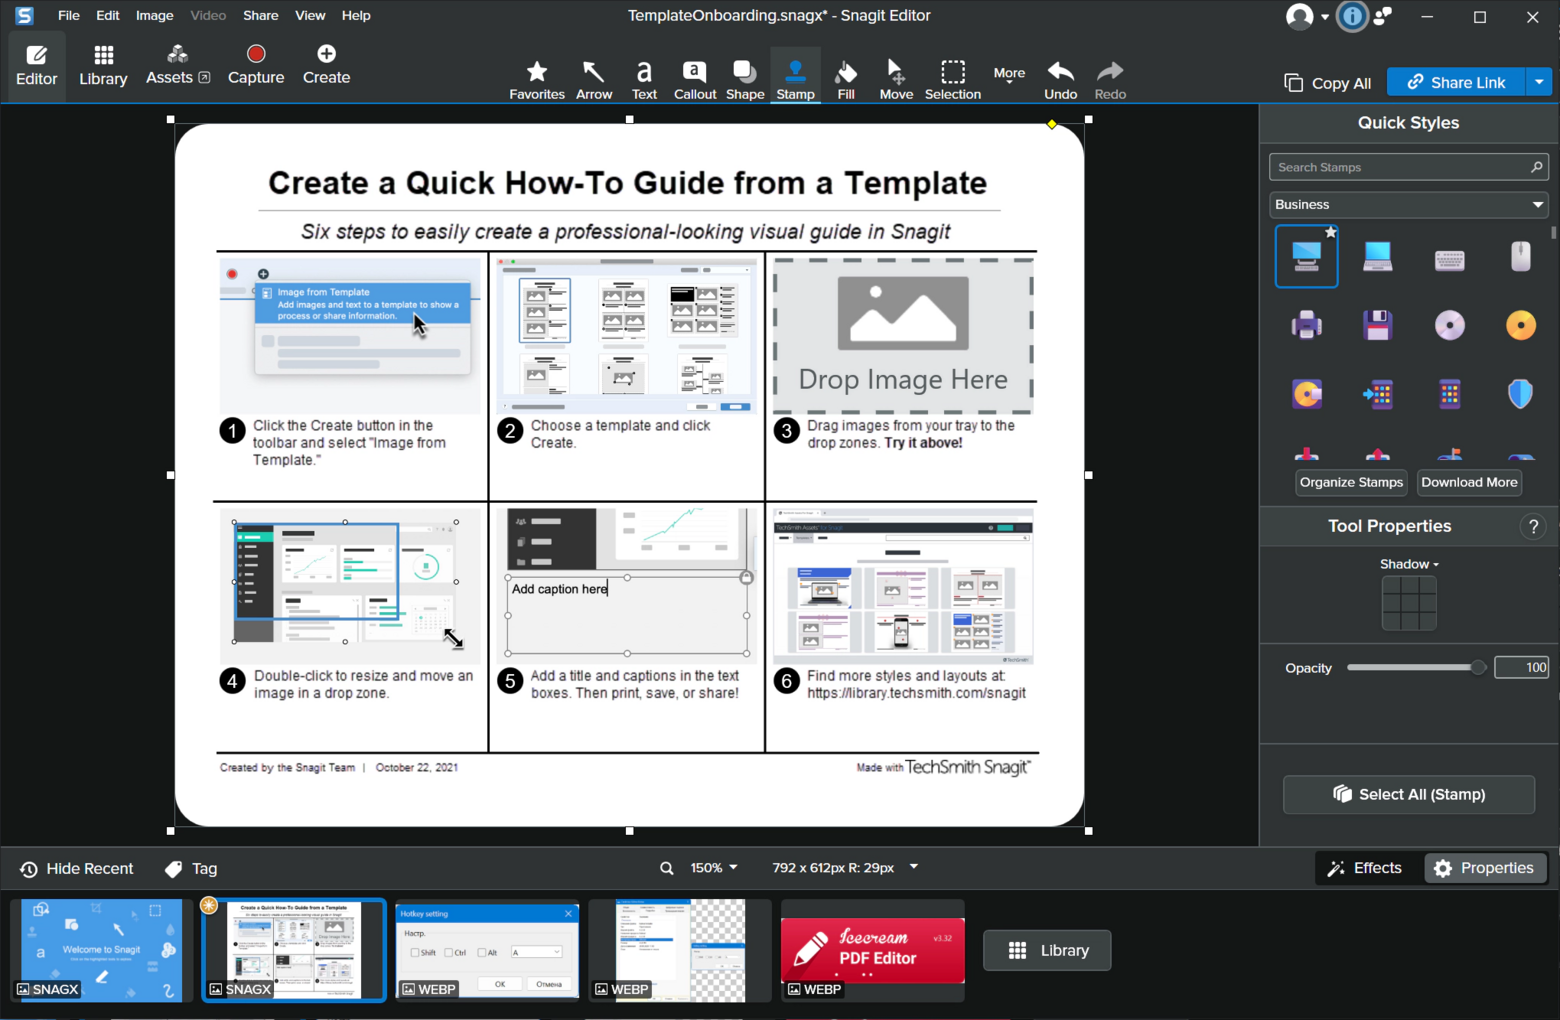Open the Business stamp category dropdown
The height and width of the screenshot is (1020, 1560).
[1408, 205]
